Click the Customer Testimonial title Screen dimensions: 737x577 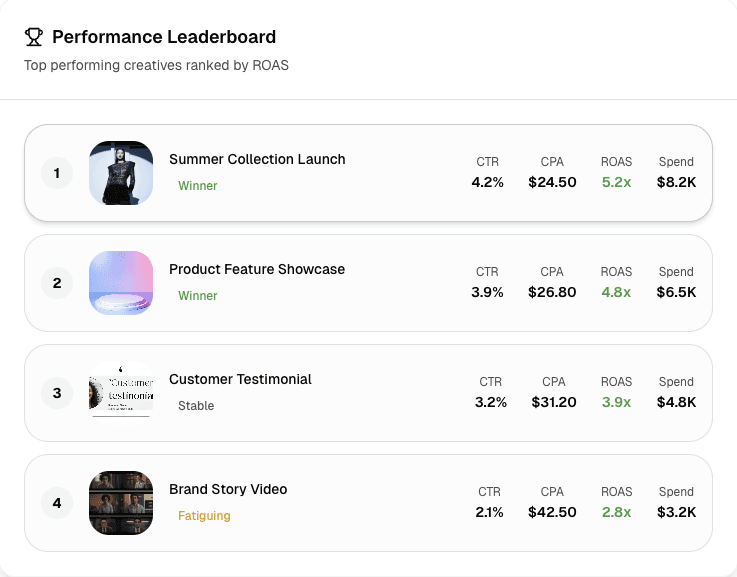[x=240, y=379]
